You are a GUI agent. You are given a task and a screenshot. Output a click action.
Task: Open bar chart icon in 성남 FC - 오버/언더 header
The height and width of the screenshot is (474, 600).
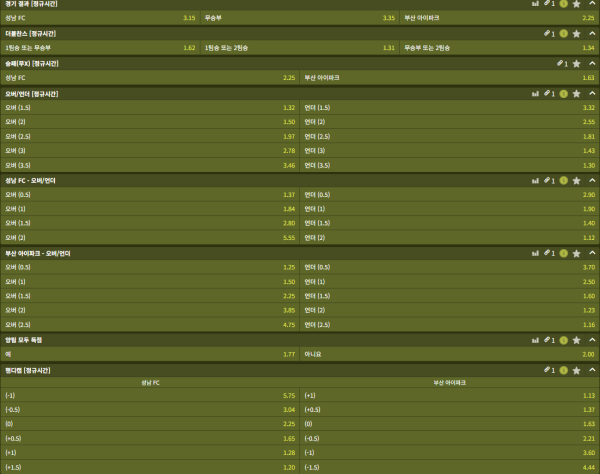[x=535, y=180]
